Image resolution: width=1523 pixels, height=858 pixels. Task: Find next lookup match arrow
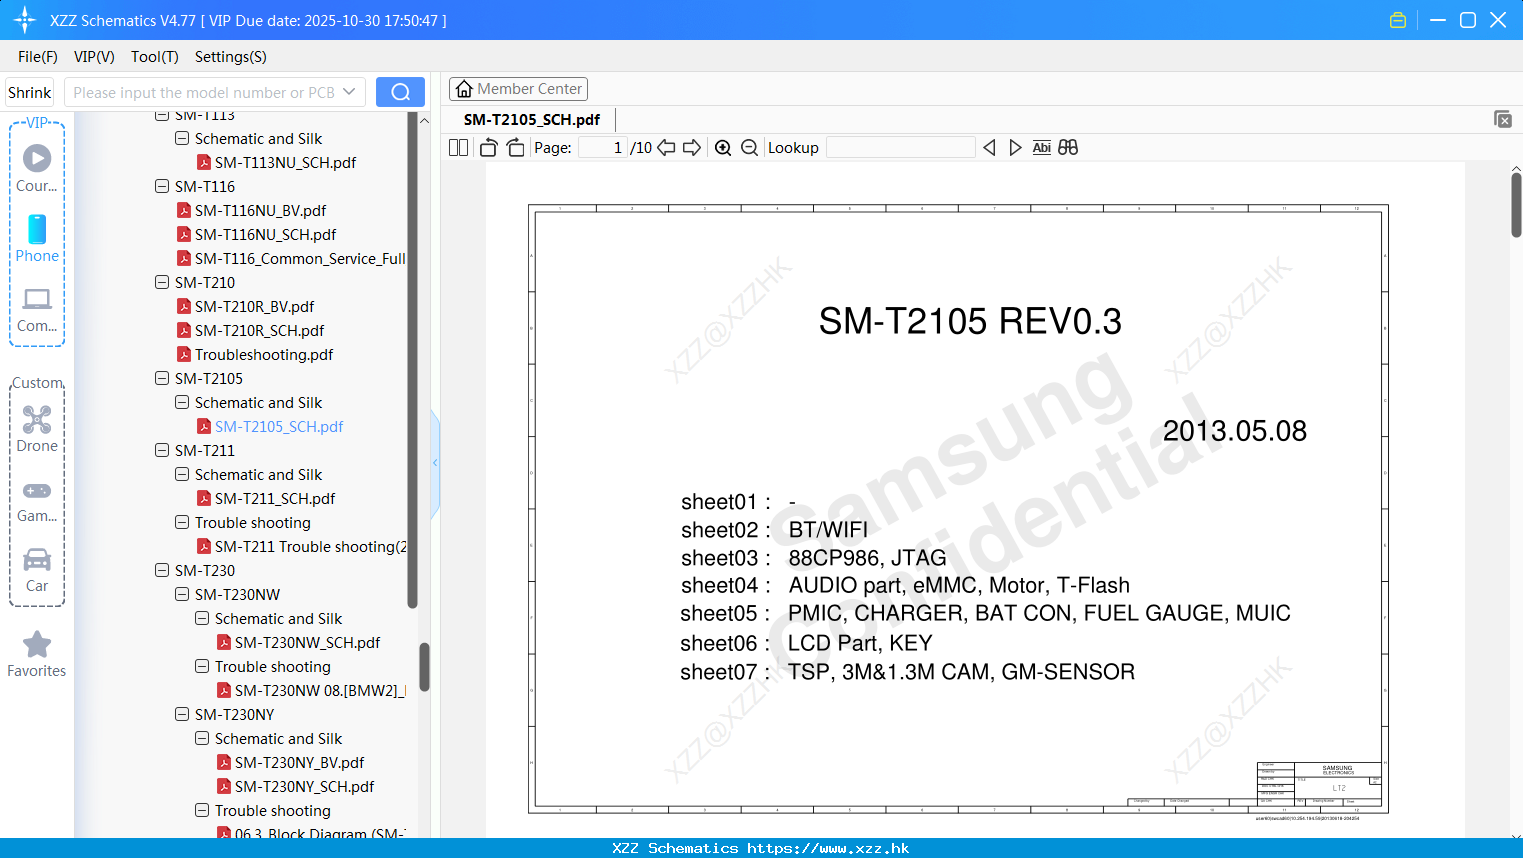point(1015,148)
